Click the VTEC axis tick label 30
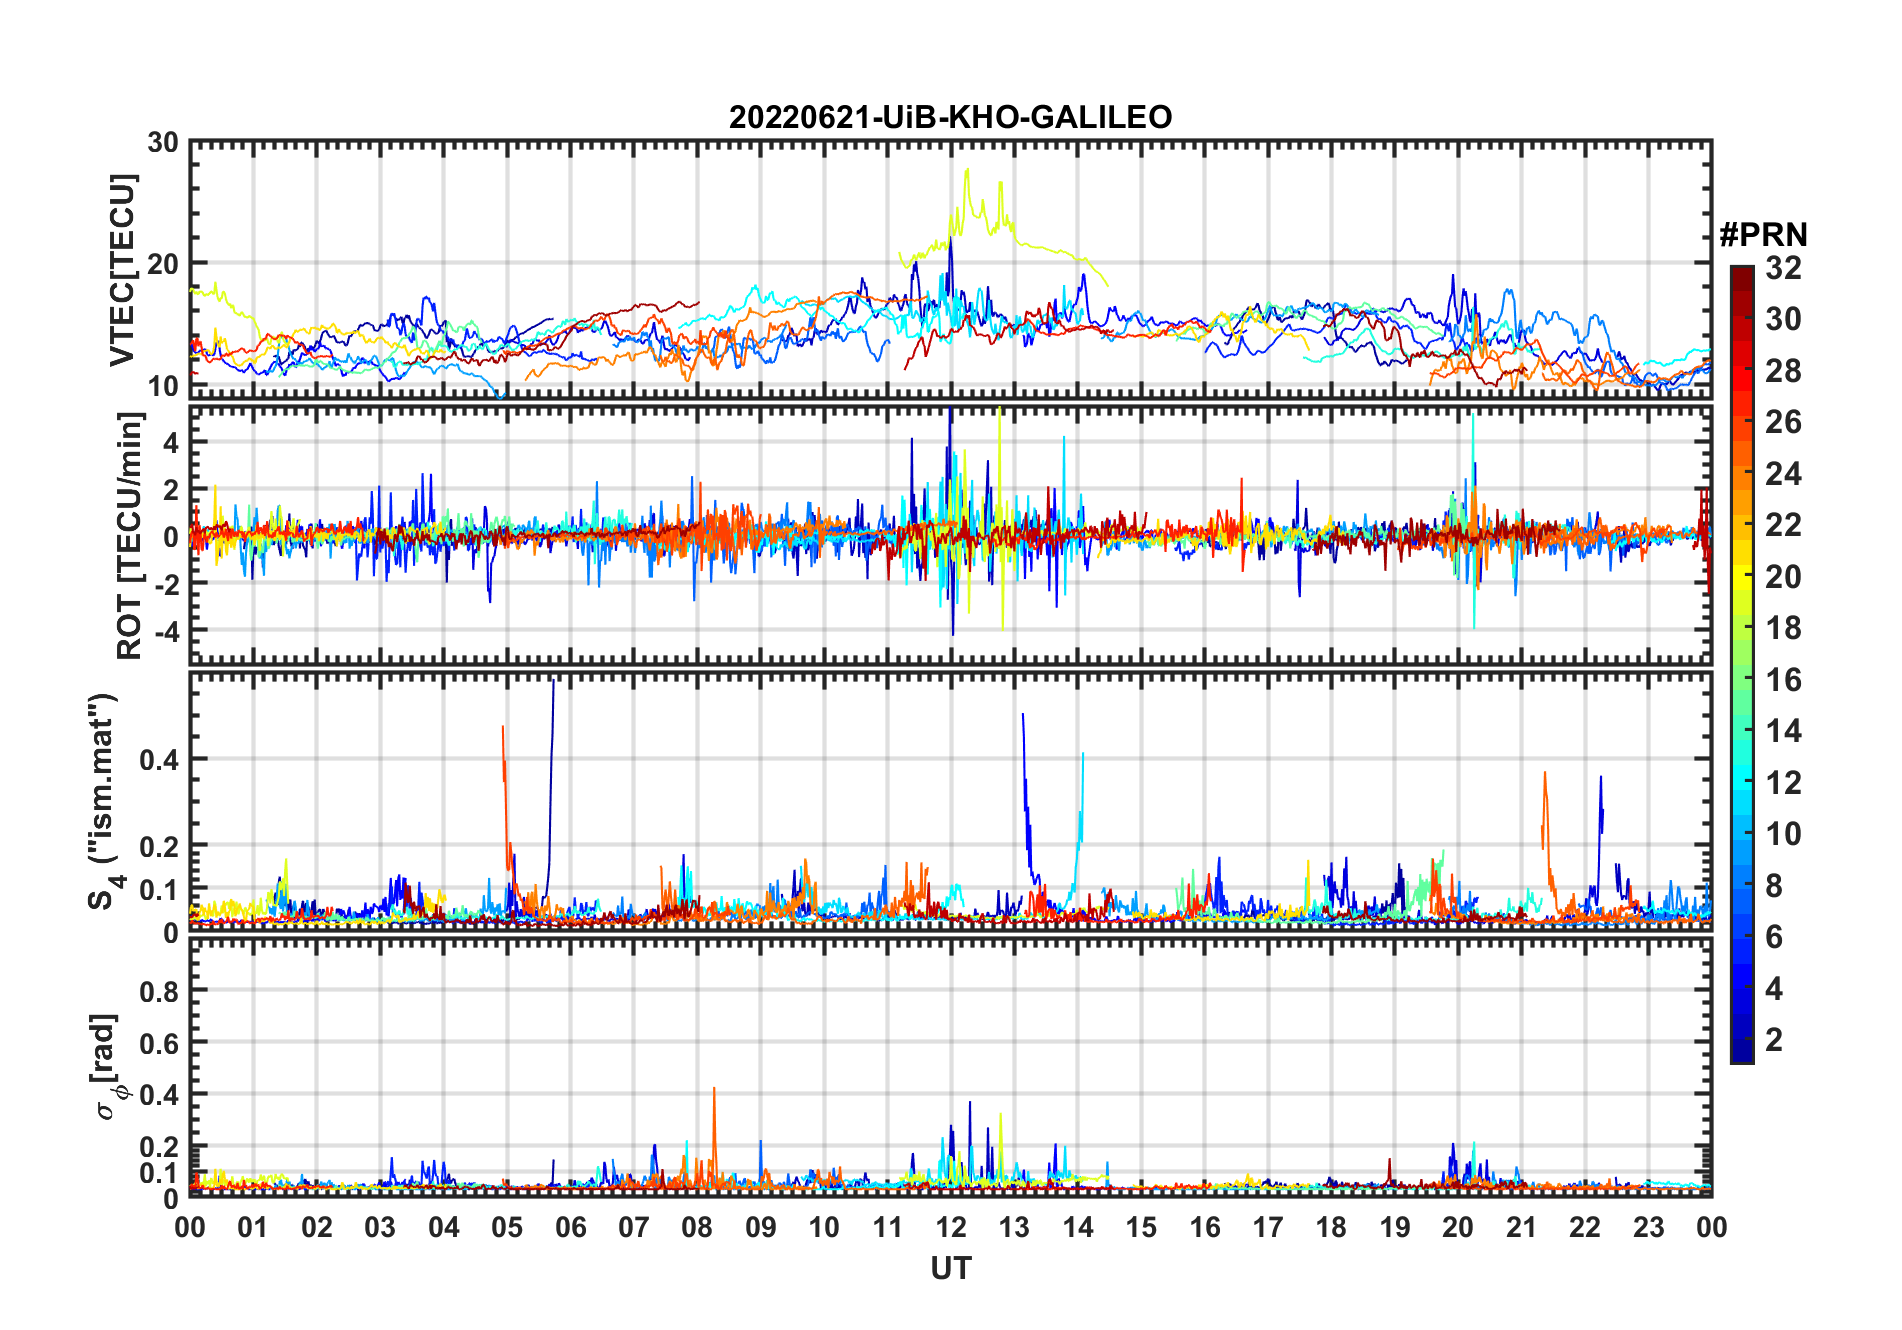The image size is (1902, 1330). 163,142
